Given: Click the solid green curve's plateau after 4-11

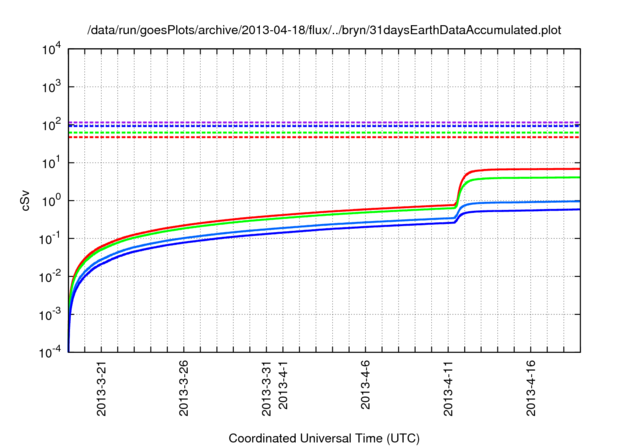Looking at the screenshot, I should (530, 178).
